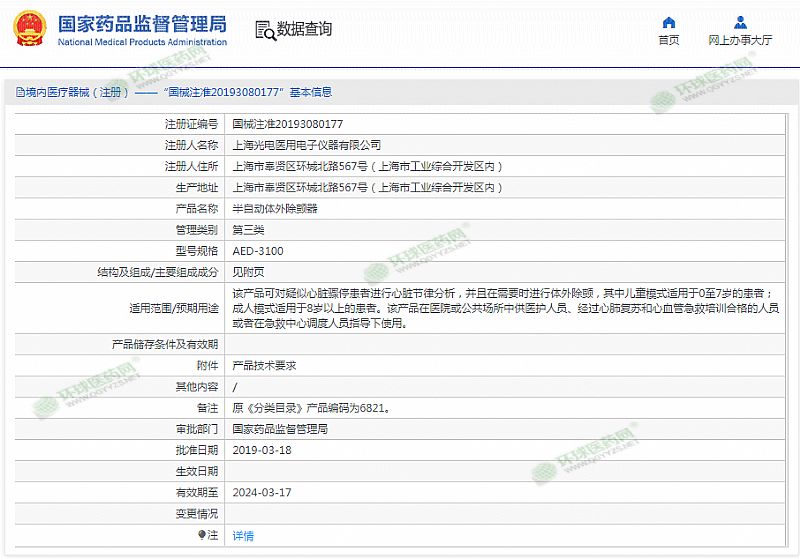Click the bulb icon beside 注
800x558 pixels.
click(201, 535)
